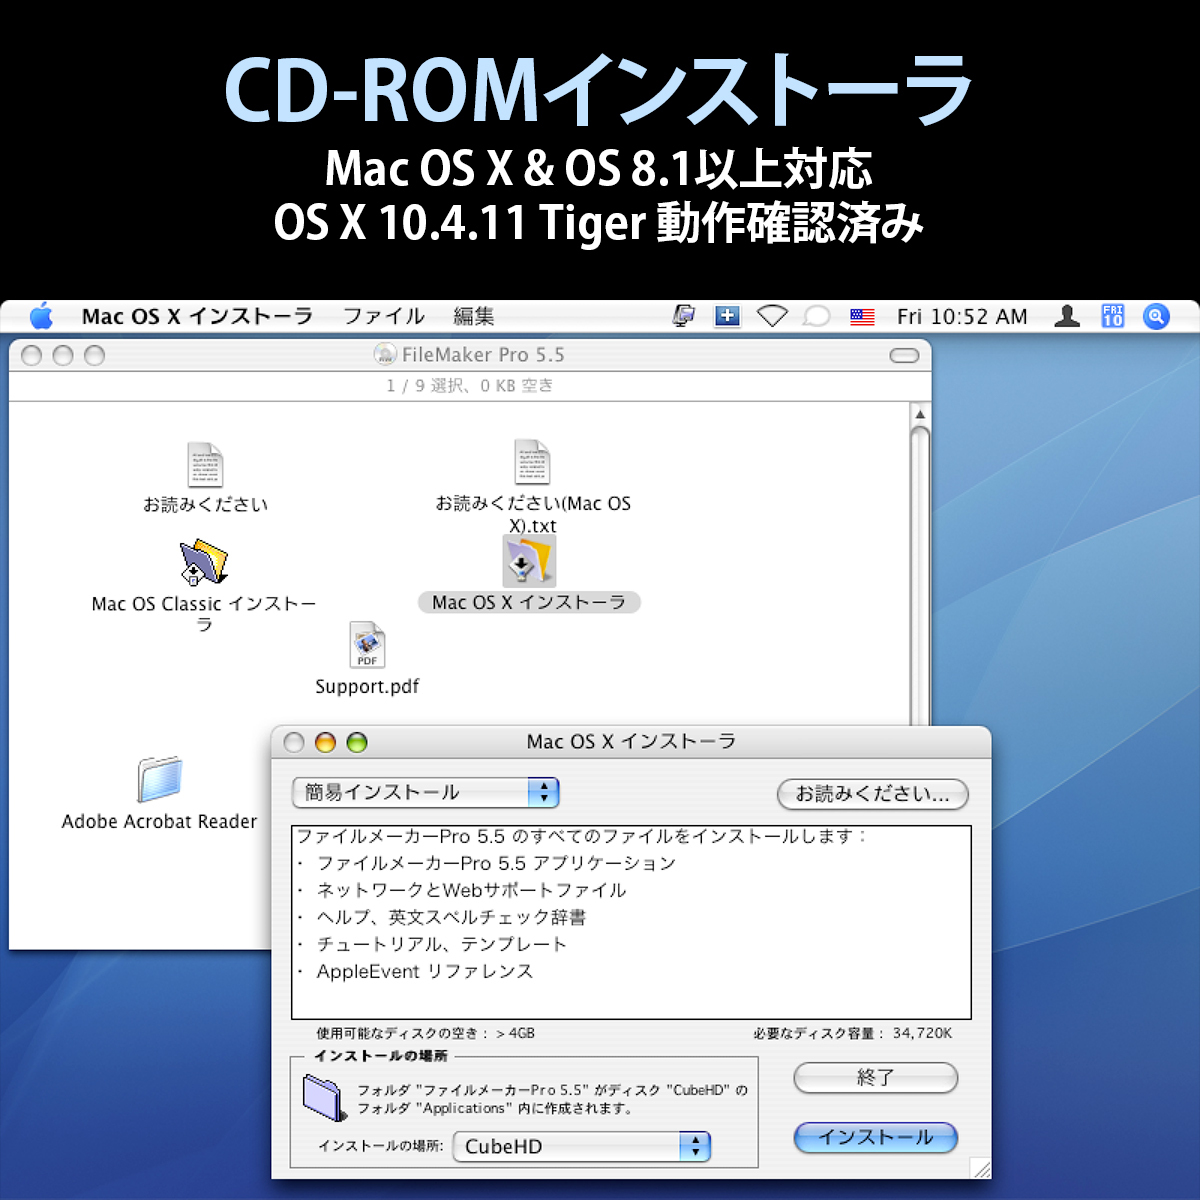This screenshot has width=1200, height=1200.
Task: Open the Apple menu icon
Action: [42, 317]
